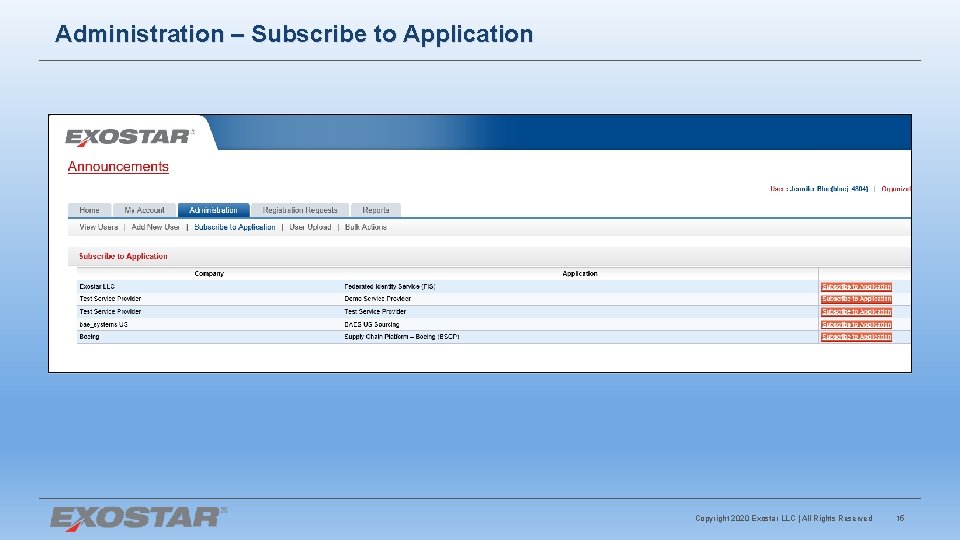Click the Subscribe to Application section heading
960x540 pixels.
coord(123,256)
